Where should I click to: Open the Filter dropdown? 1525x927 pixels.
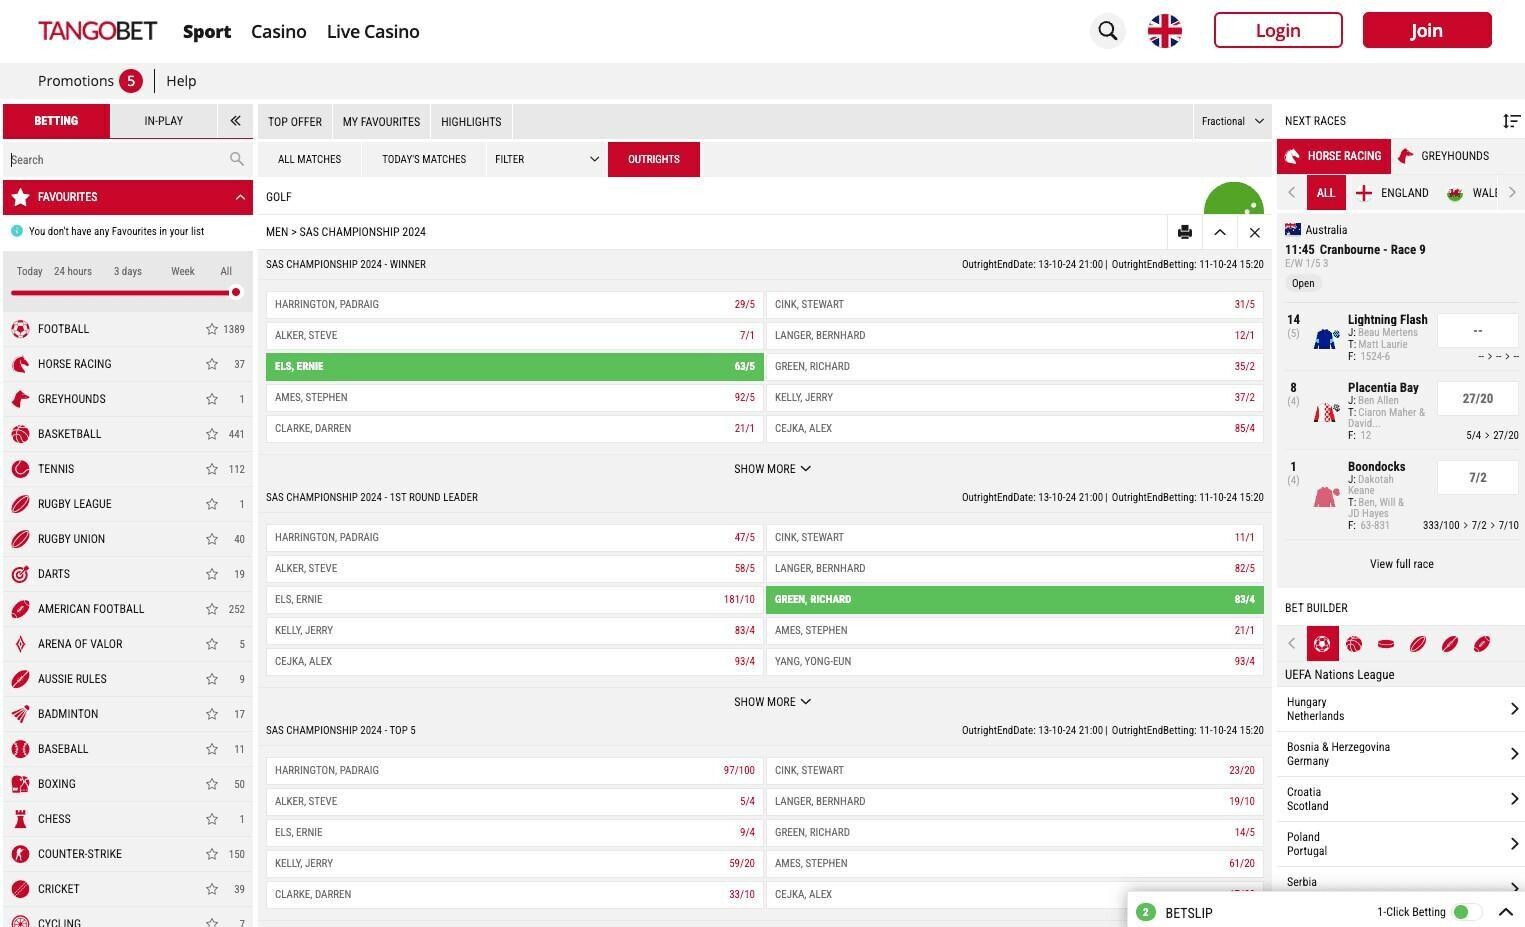(x=547, y=159)
